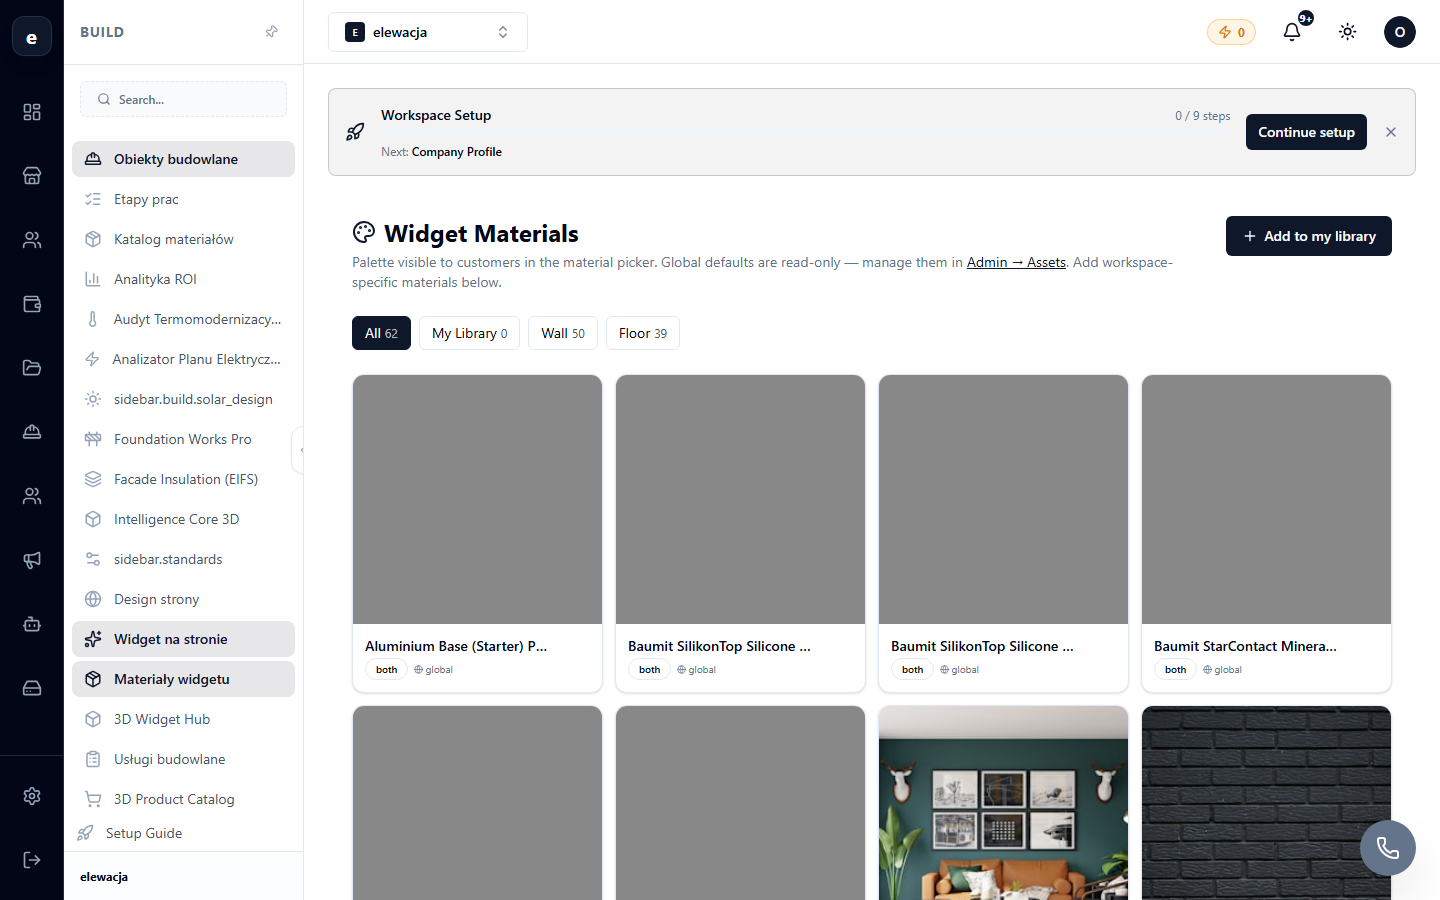Open the robot icon in the left rail
Screen dimensions: 1440x900
(x=32, y=624)
